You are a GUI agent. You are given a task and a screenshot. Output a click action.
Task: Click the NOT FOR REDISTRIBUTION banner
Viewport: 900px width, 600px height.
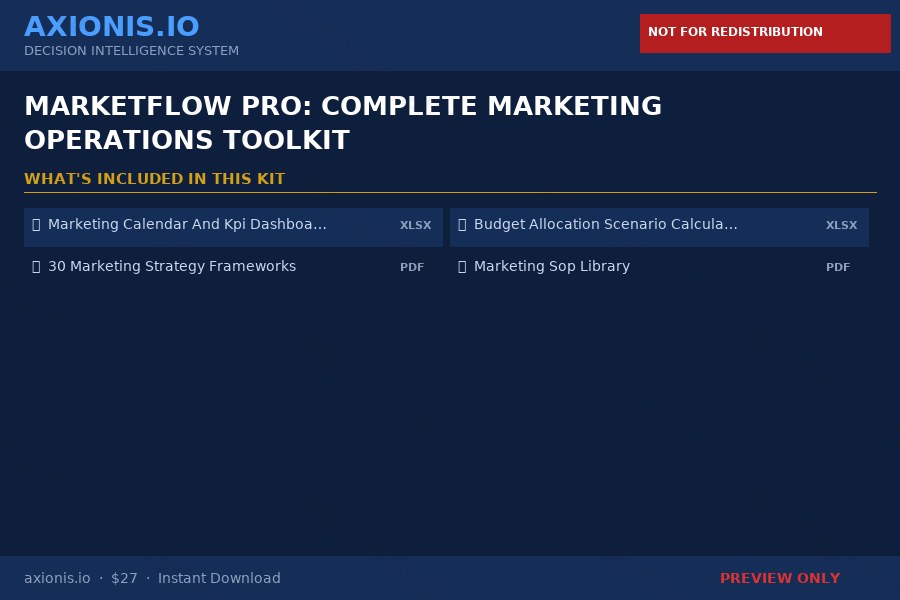coord(765,32)
